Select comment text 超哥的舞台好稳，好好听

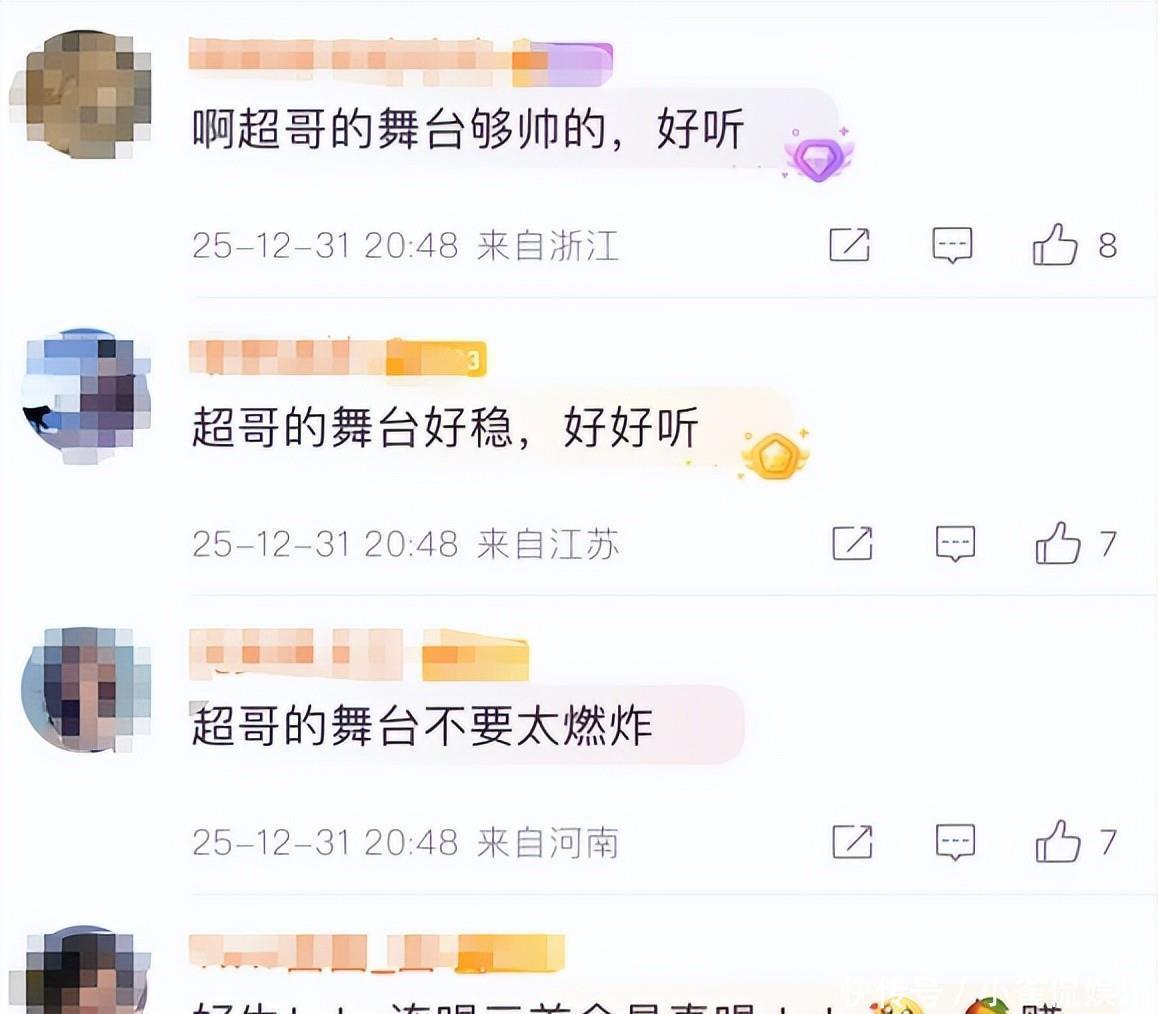pos(445,427)
